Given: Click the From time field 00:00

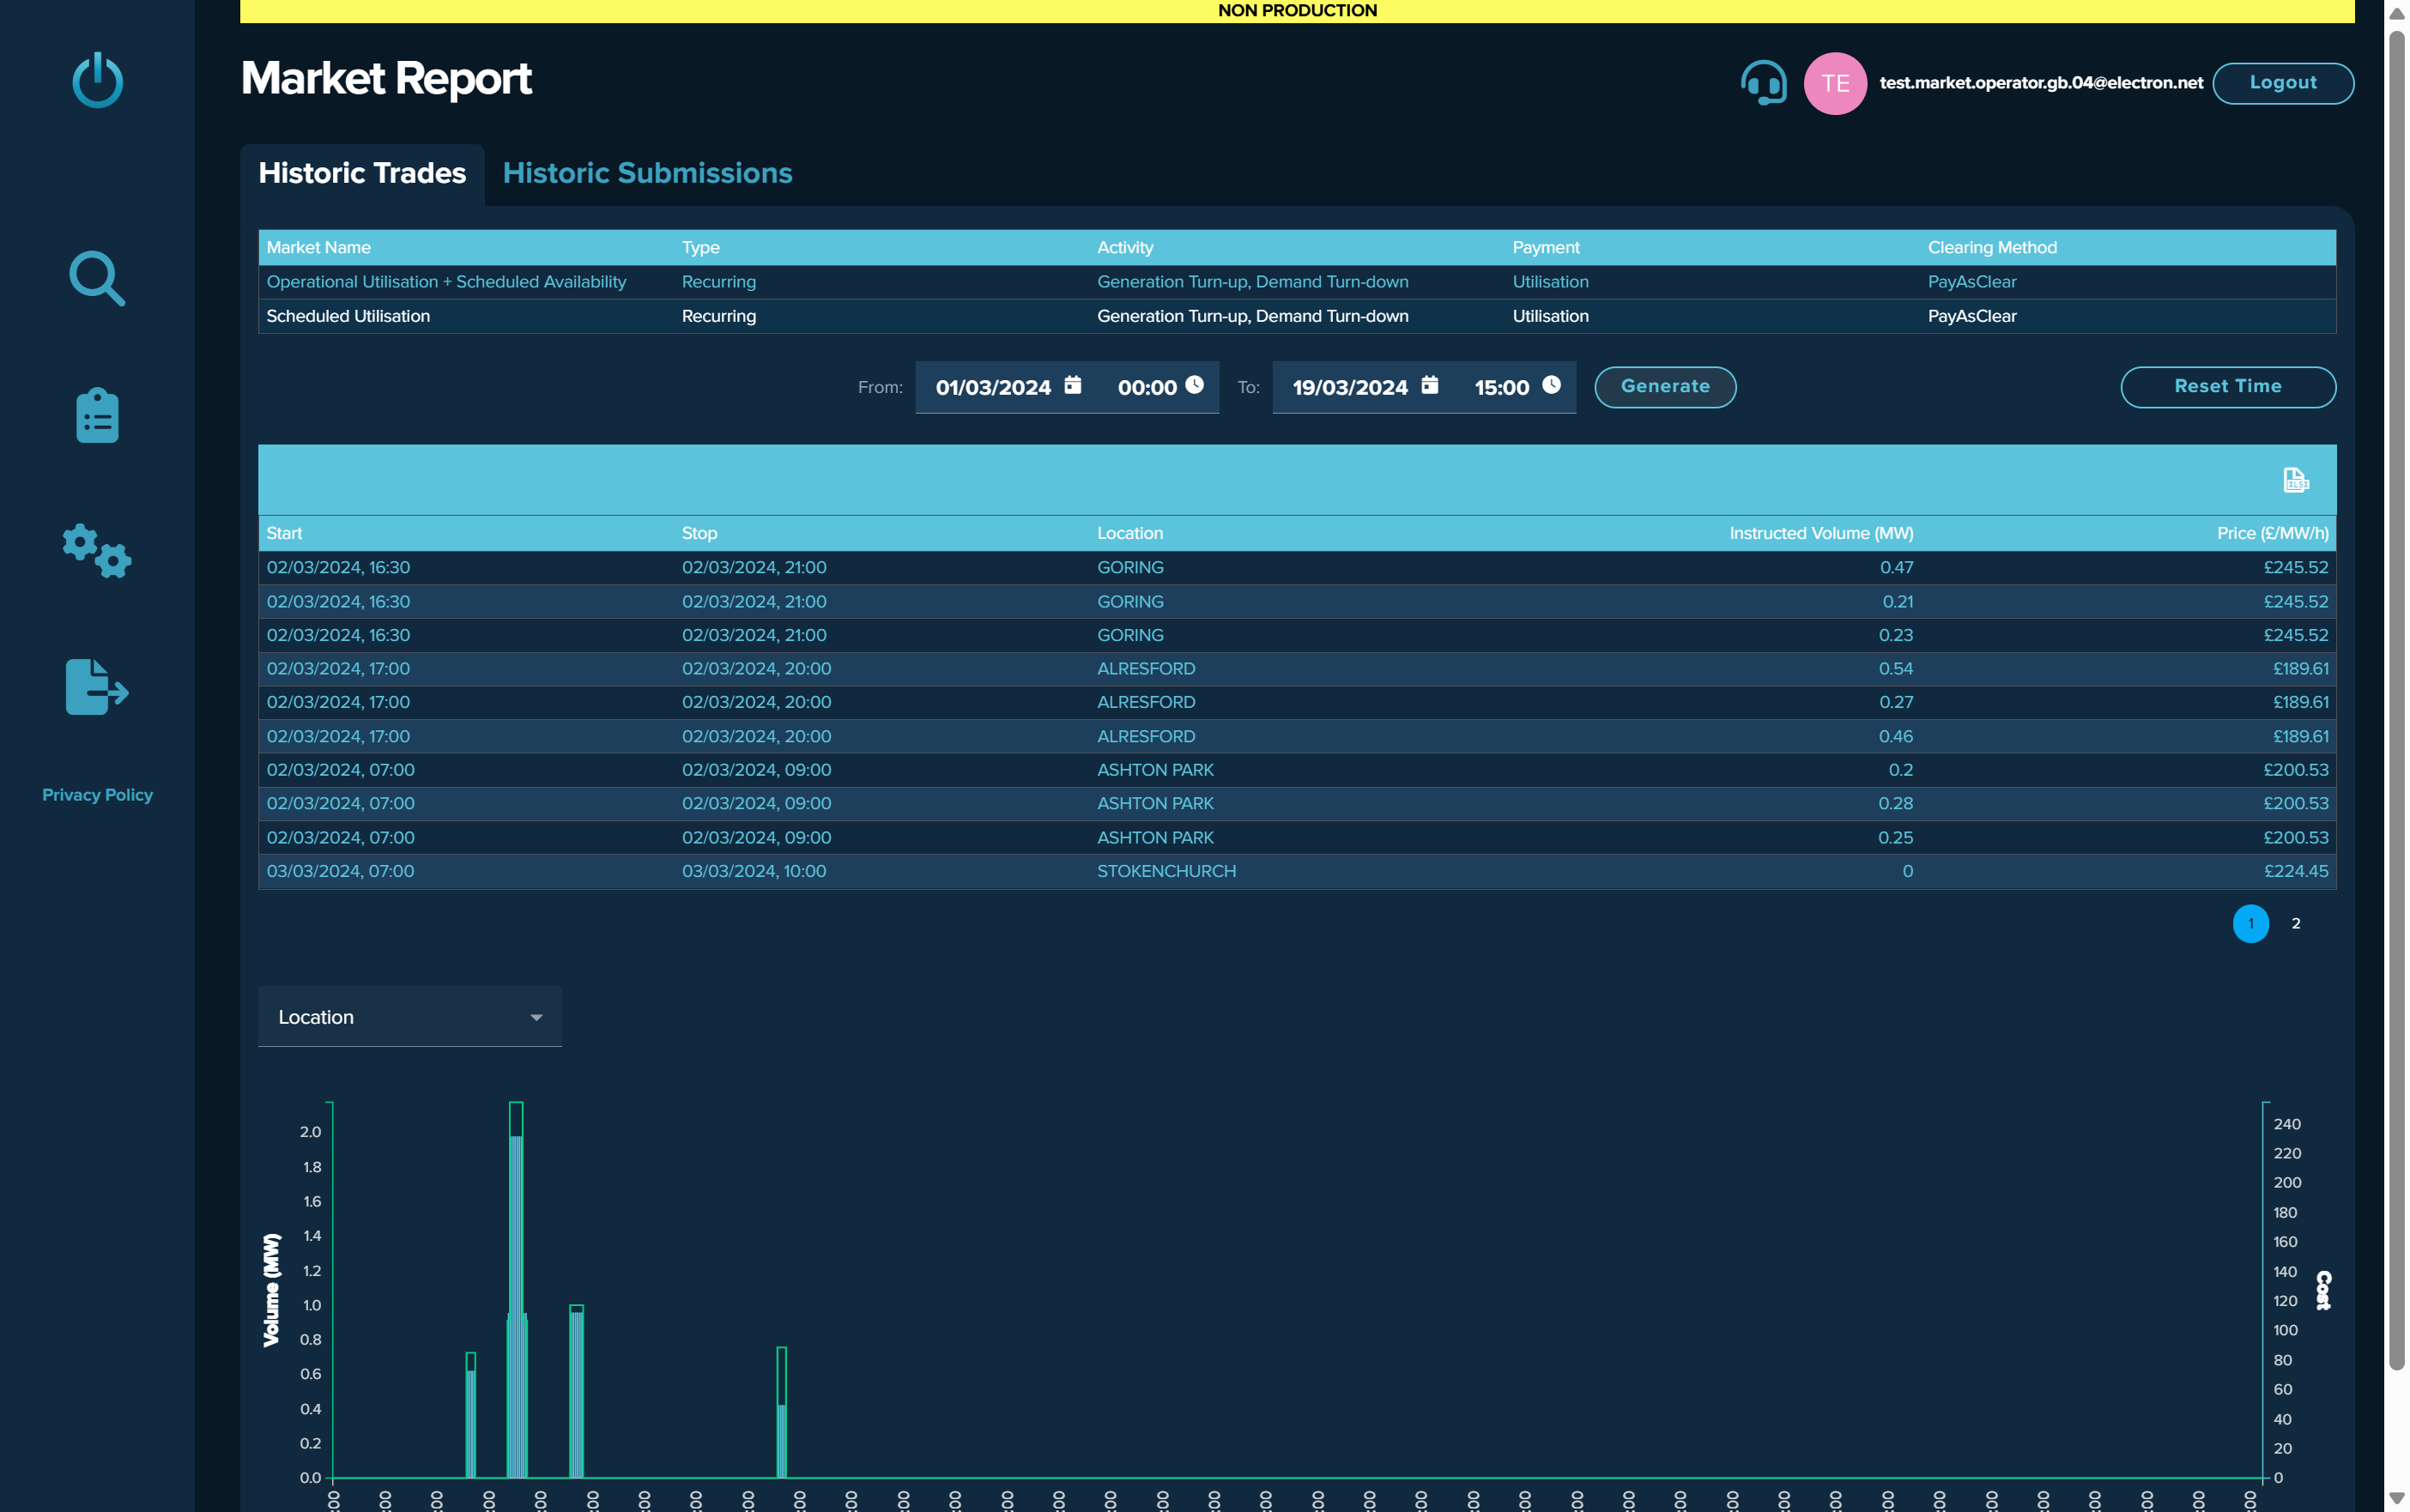Looking at the screenshot, I should [x=1147, y=388].
